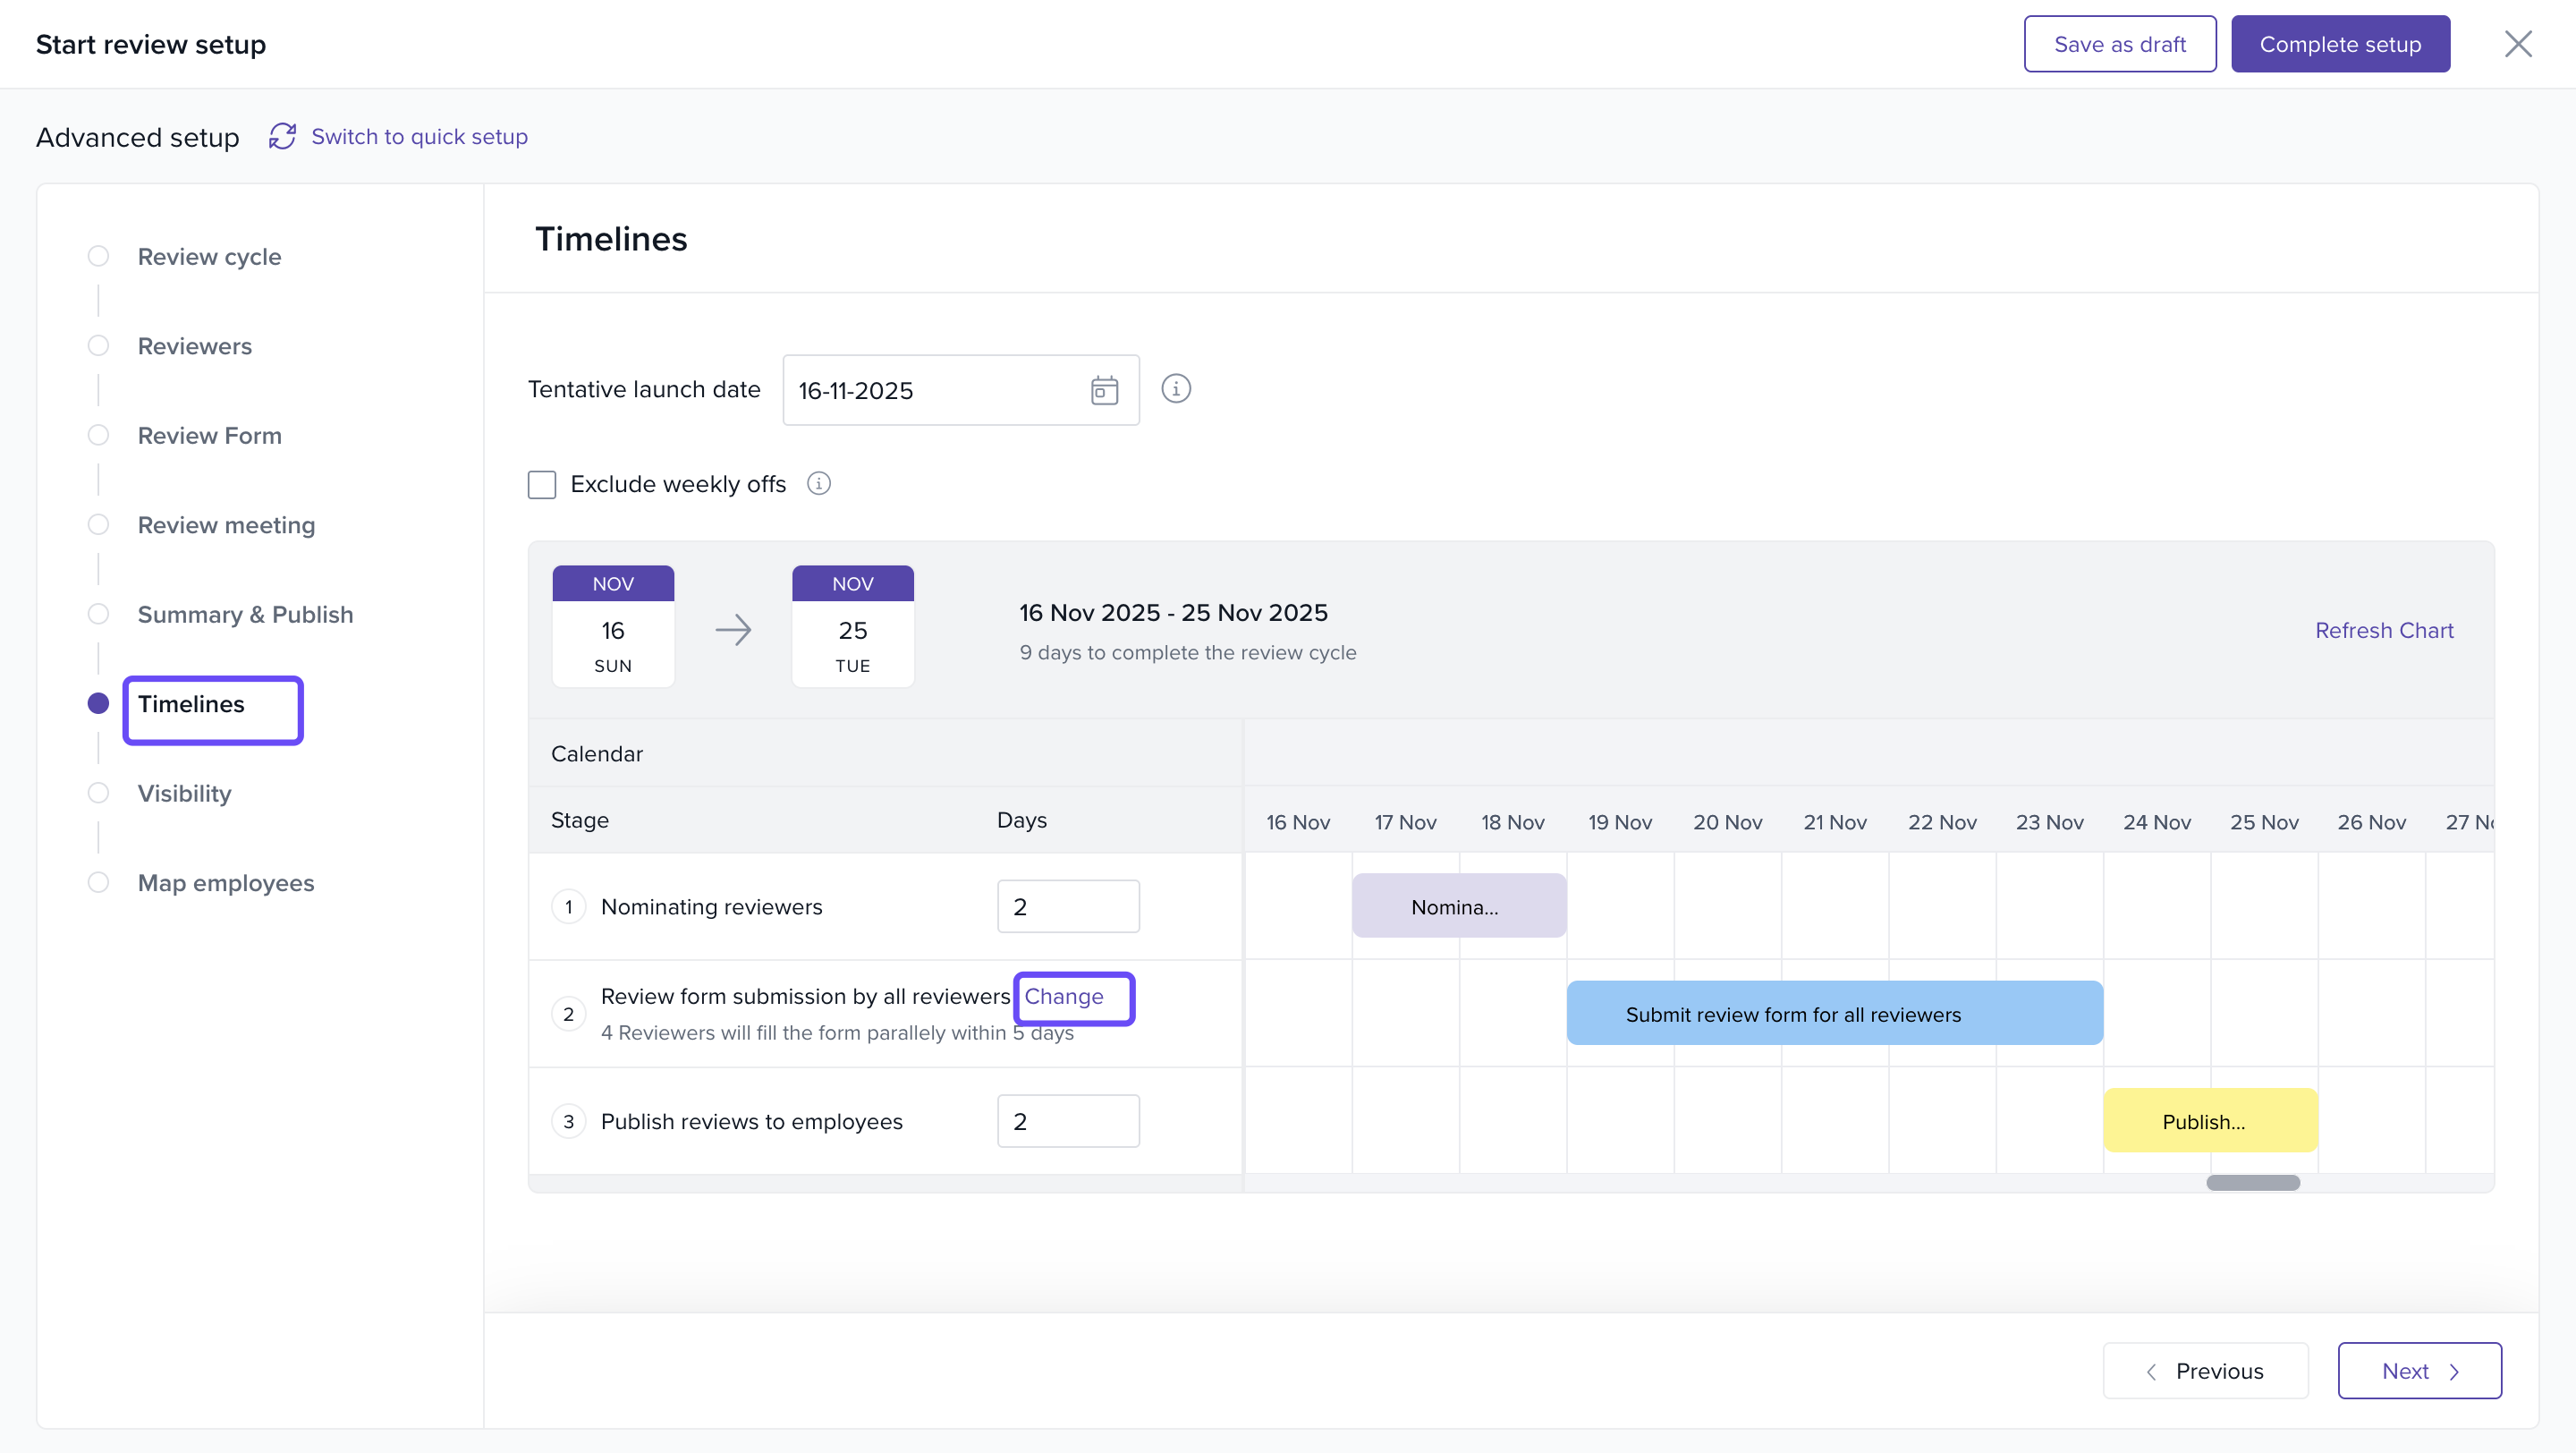Image resolution: width=2576 pixels, height=1453 pixels.
Task: Go to Summary & Publish step
Action: click(x=245, y=614)
